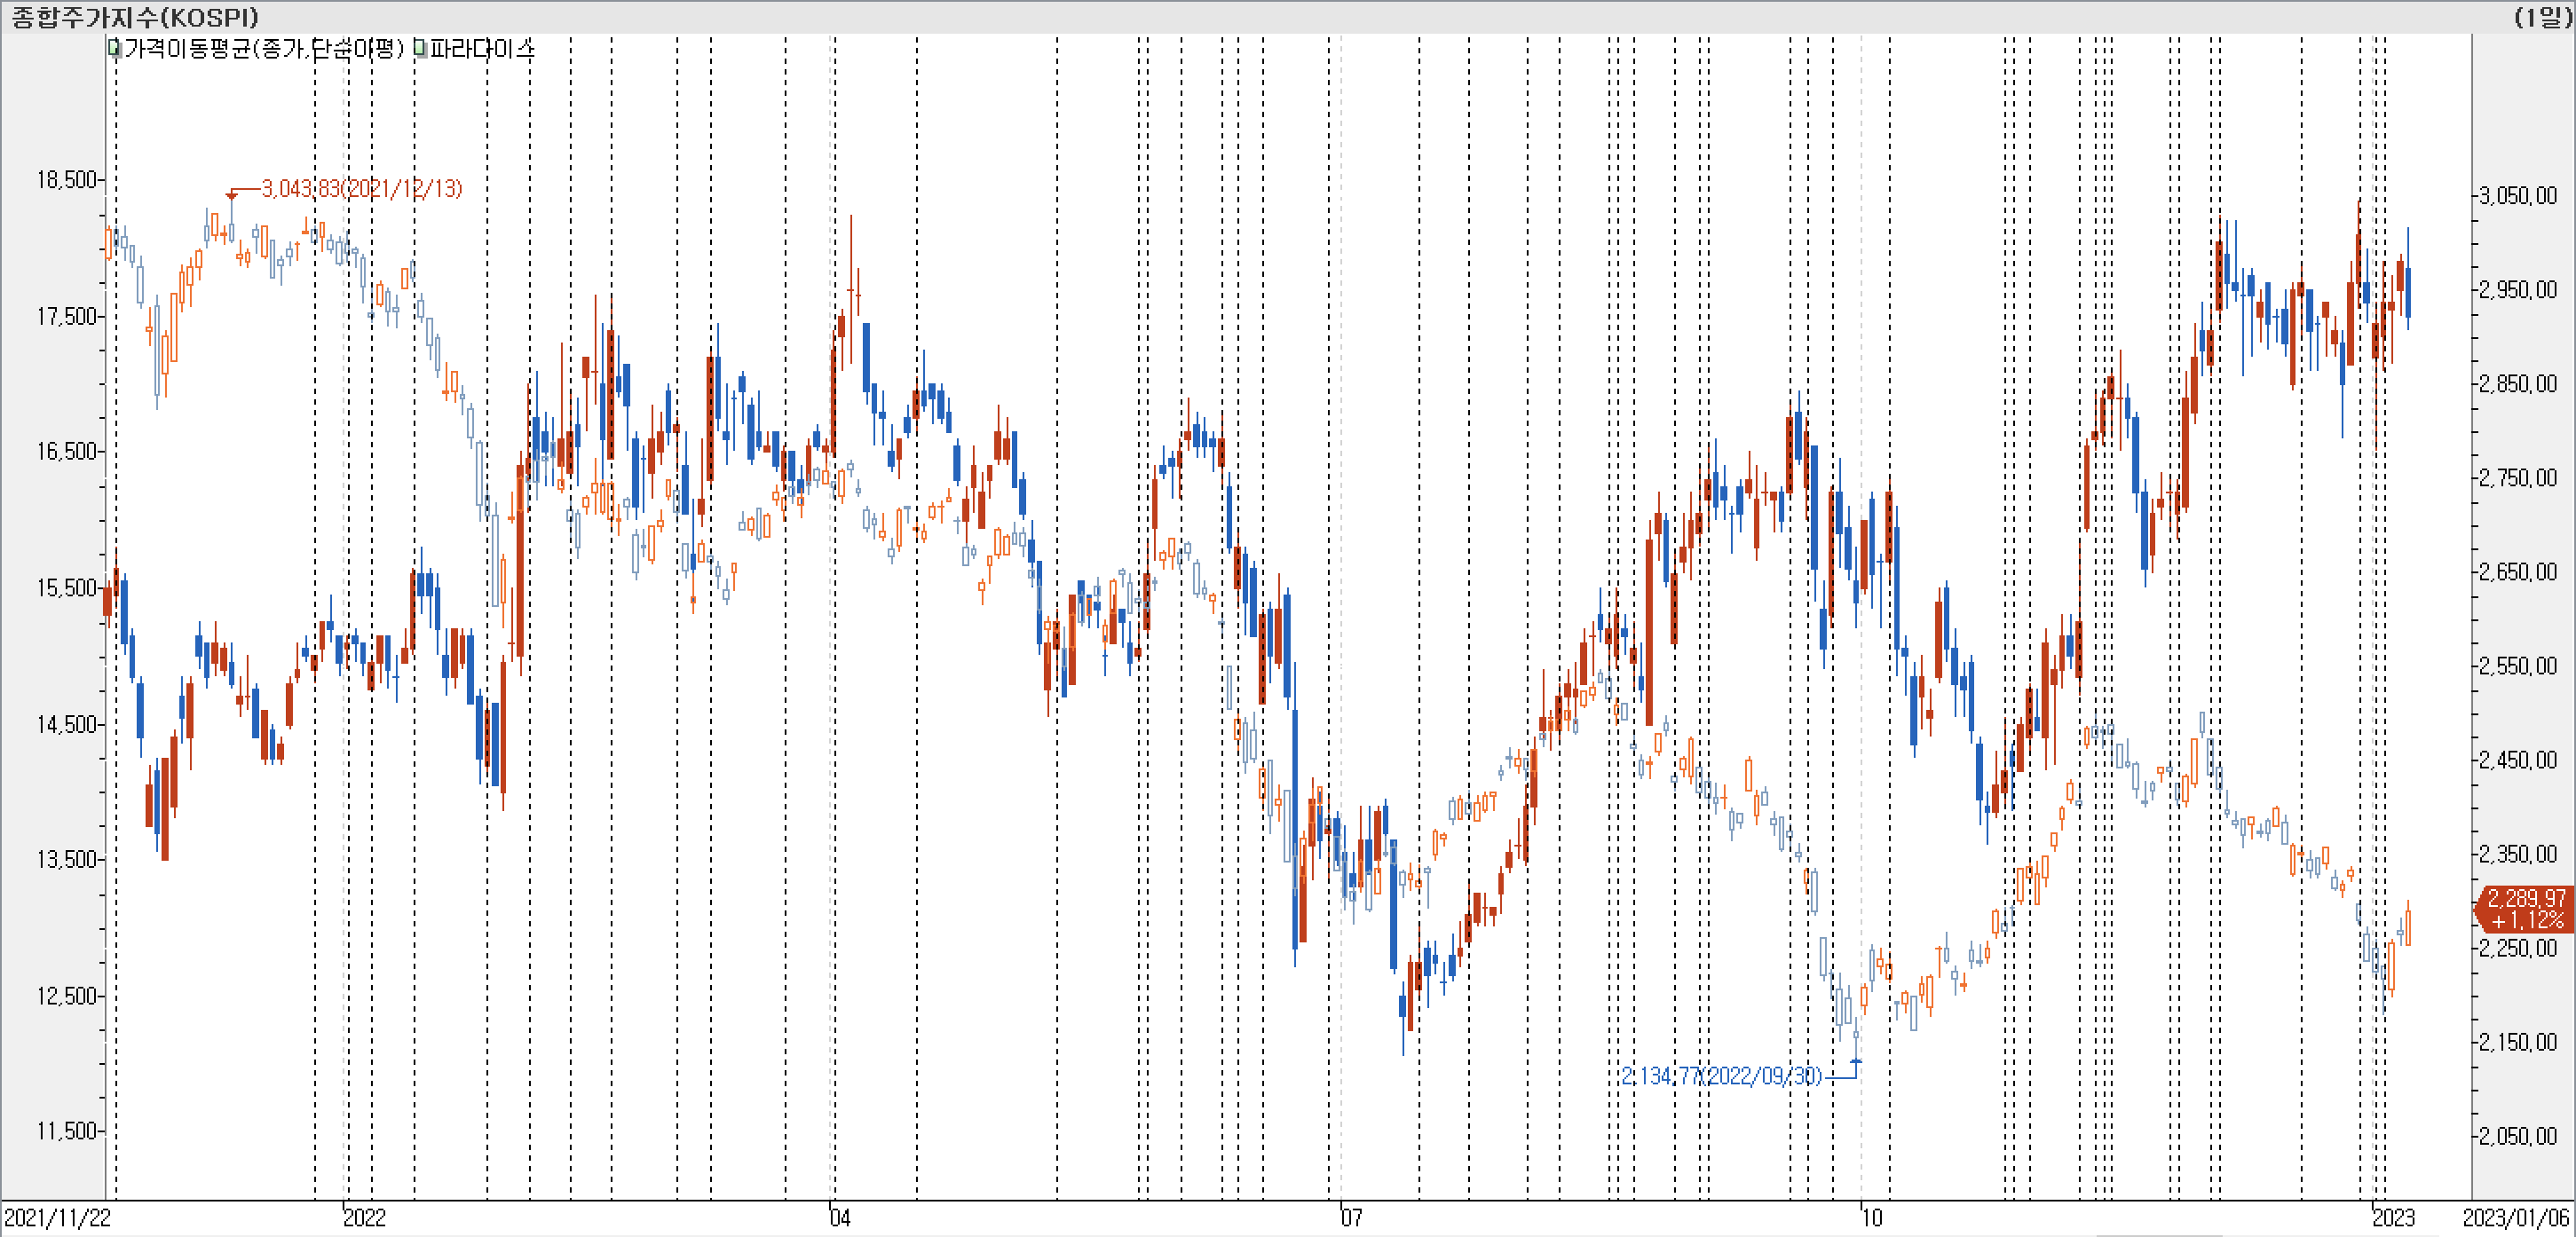
Task: Click the 종합주가지수(KOSPI) chart title
Action: click(x=135, y=17)
